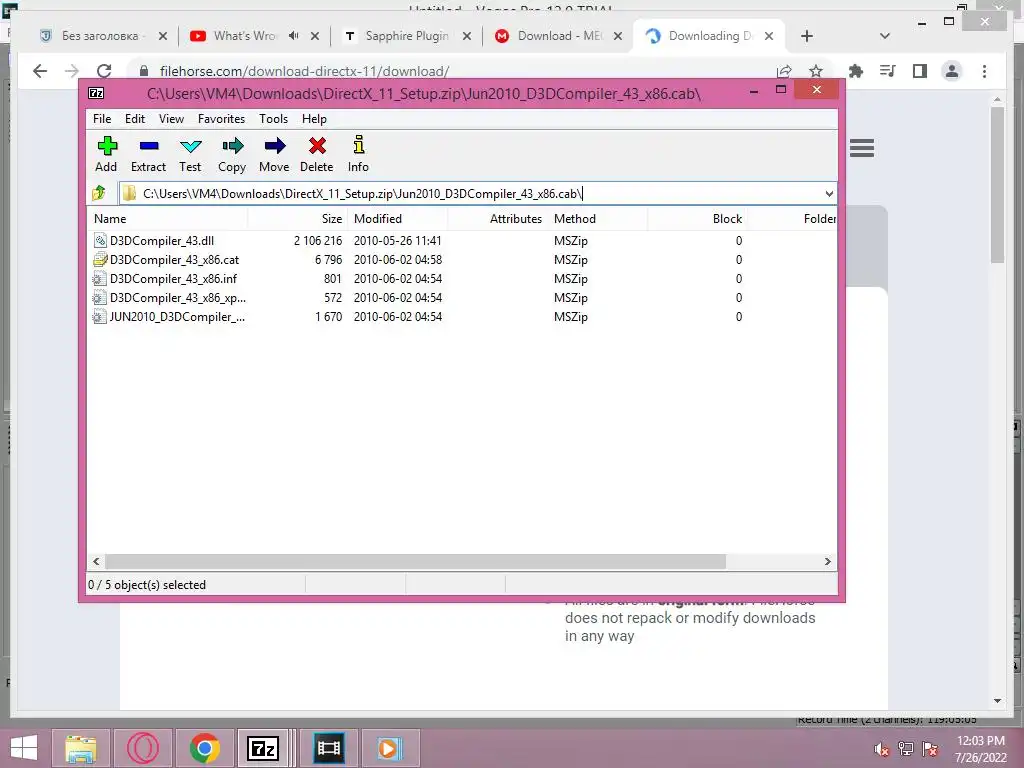Switch to the Sapphire Plugin tab

point(407,36)
